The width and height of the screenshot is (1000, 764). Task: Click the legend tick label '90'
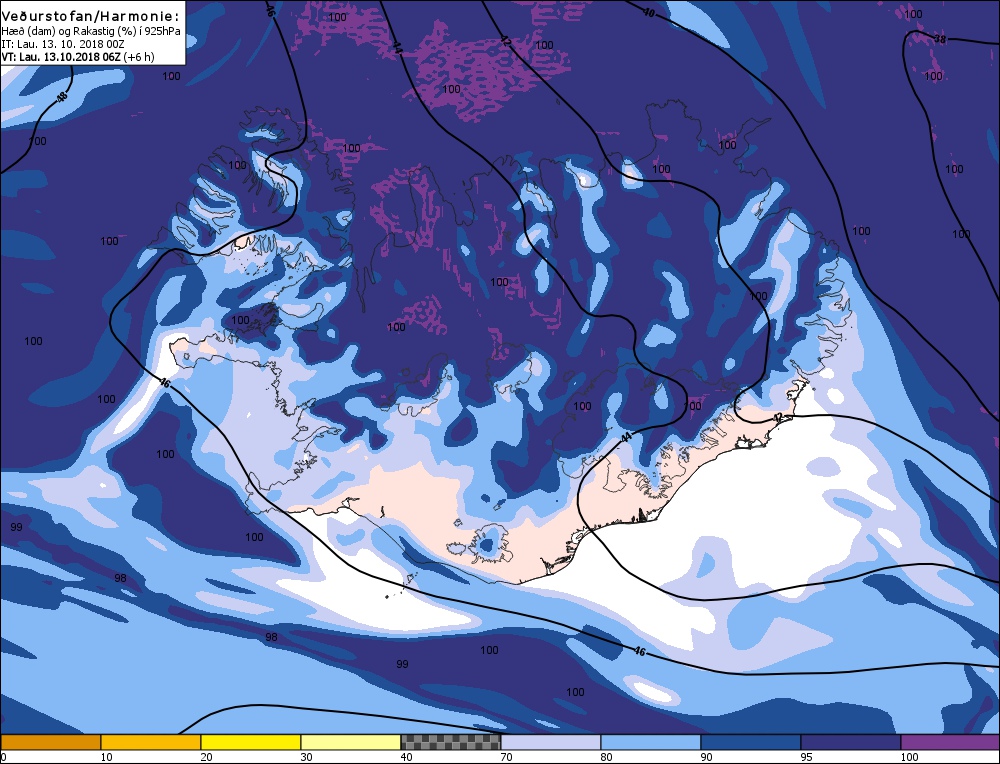tap(707, 757)
